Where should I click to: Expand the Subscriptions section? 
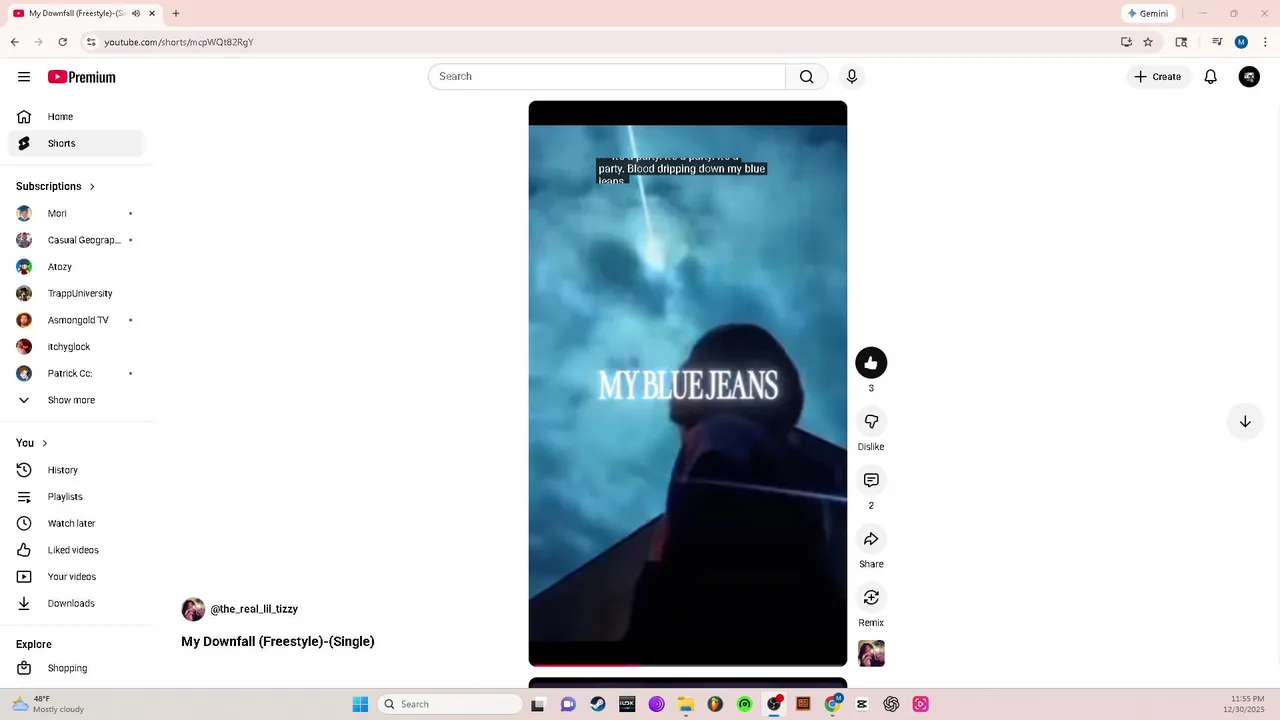pyautogui.click(x=56, y=186)
